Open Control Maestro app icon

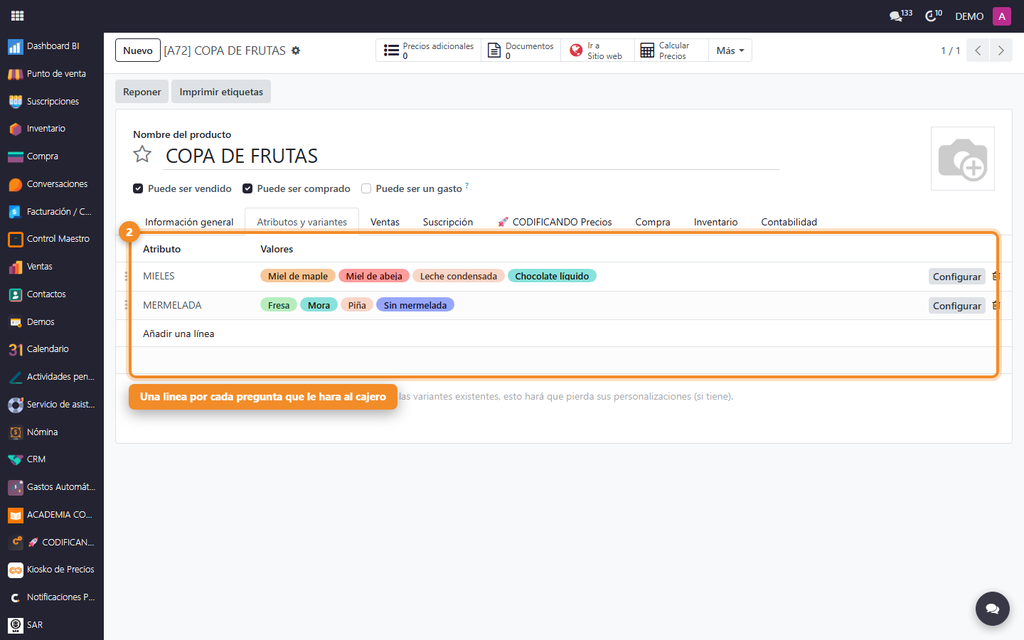coord(16,239)
